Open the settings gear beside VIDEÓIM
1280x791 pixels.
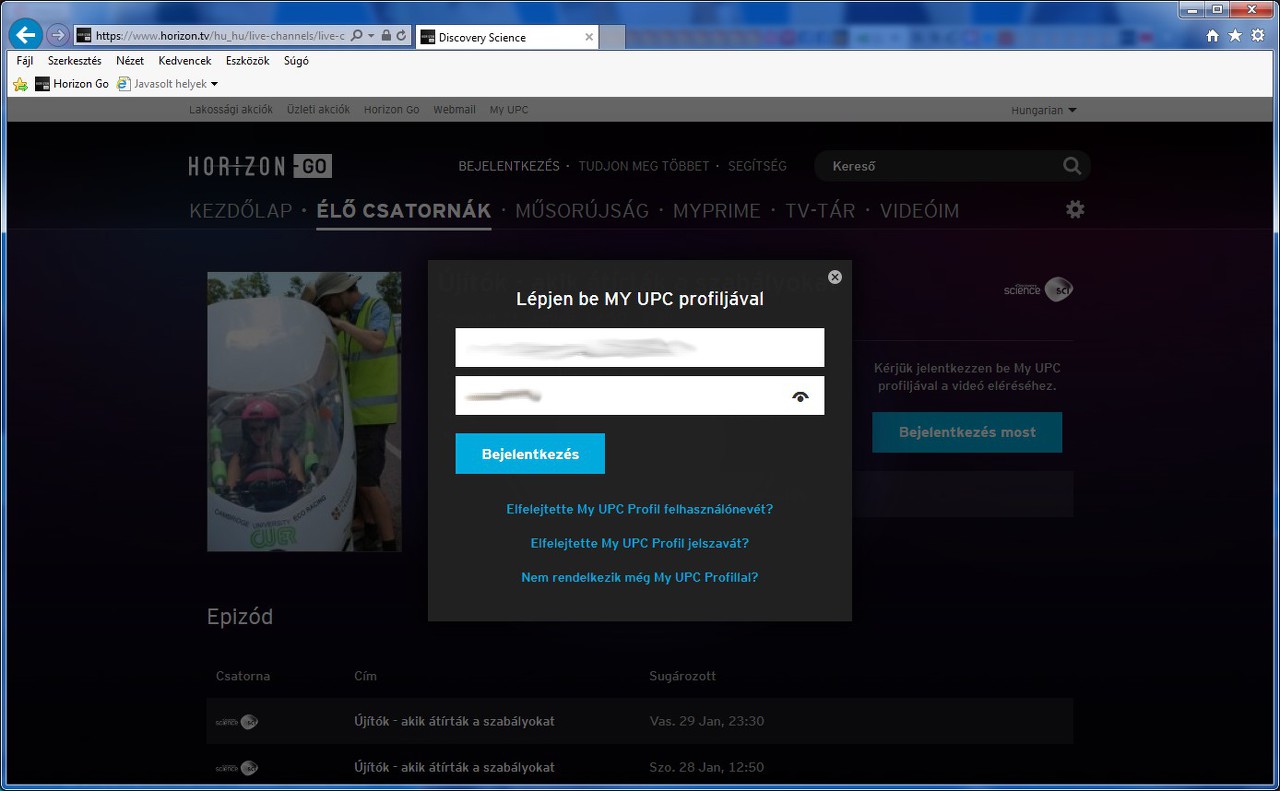(x=1075, y=209)
